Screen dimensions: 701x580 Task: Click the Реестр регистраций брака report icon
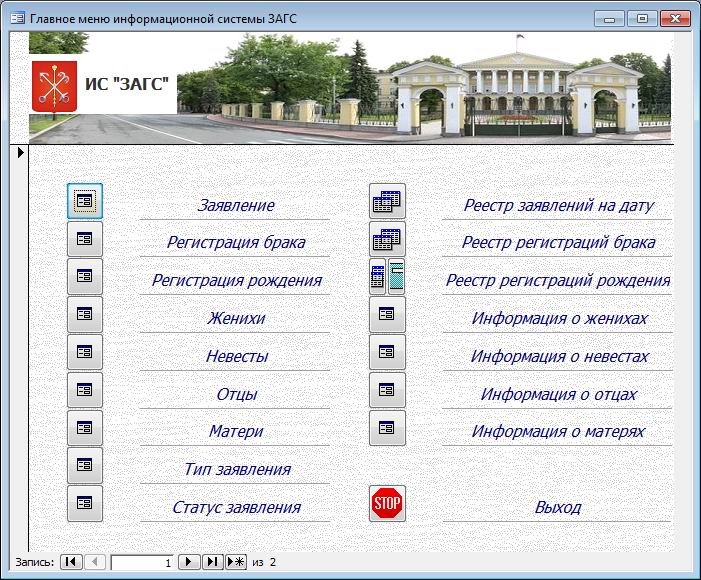click(387, 240)
